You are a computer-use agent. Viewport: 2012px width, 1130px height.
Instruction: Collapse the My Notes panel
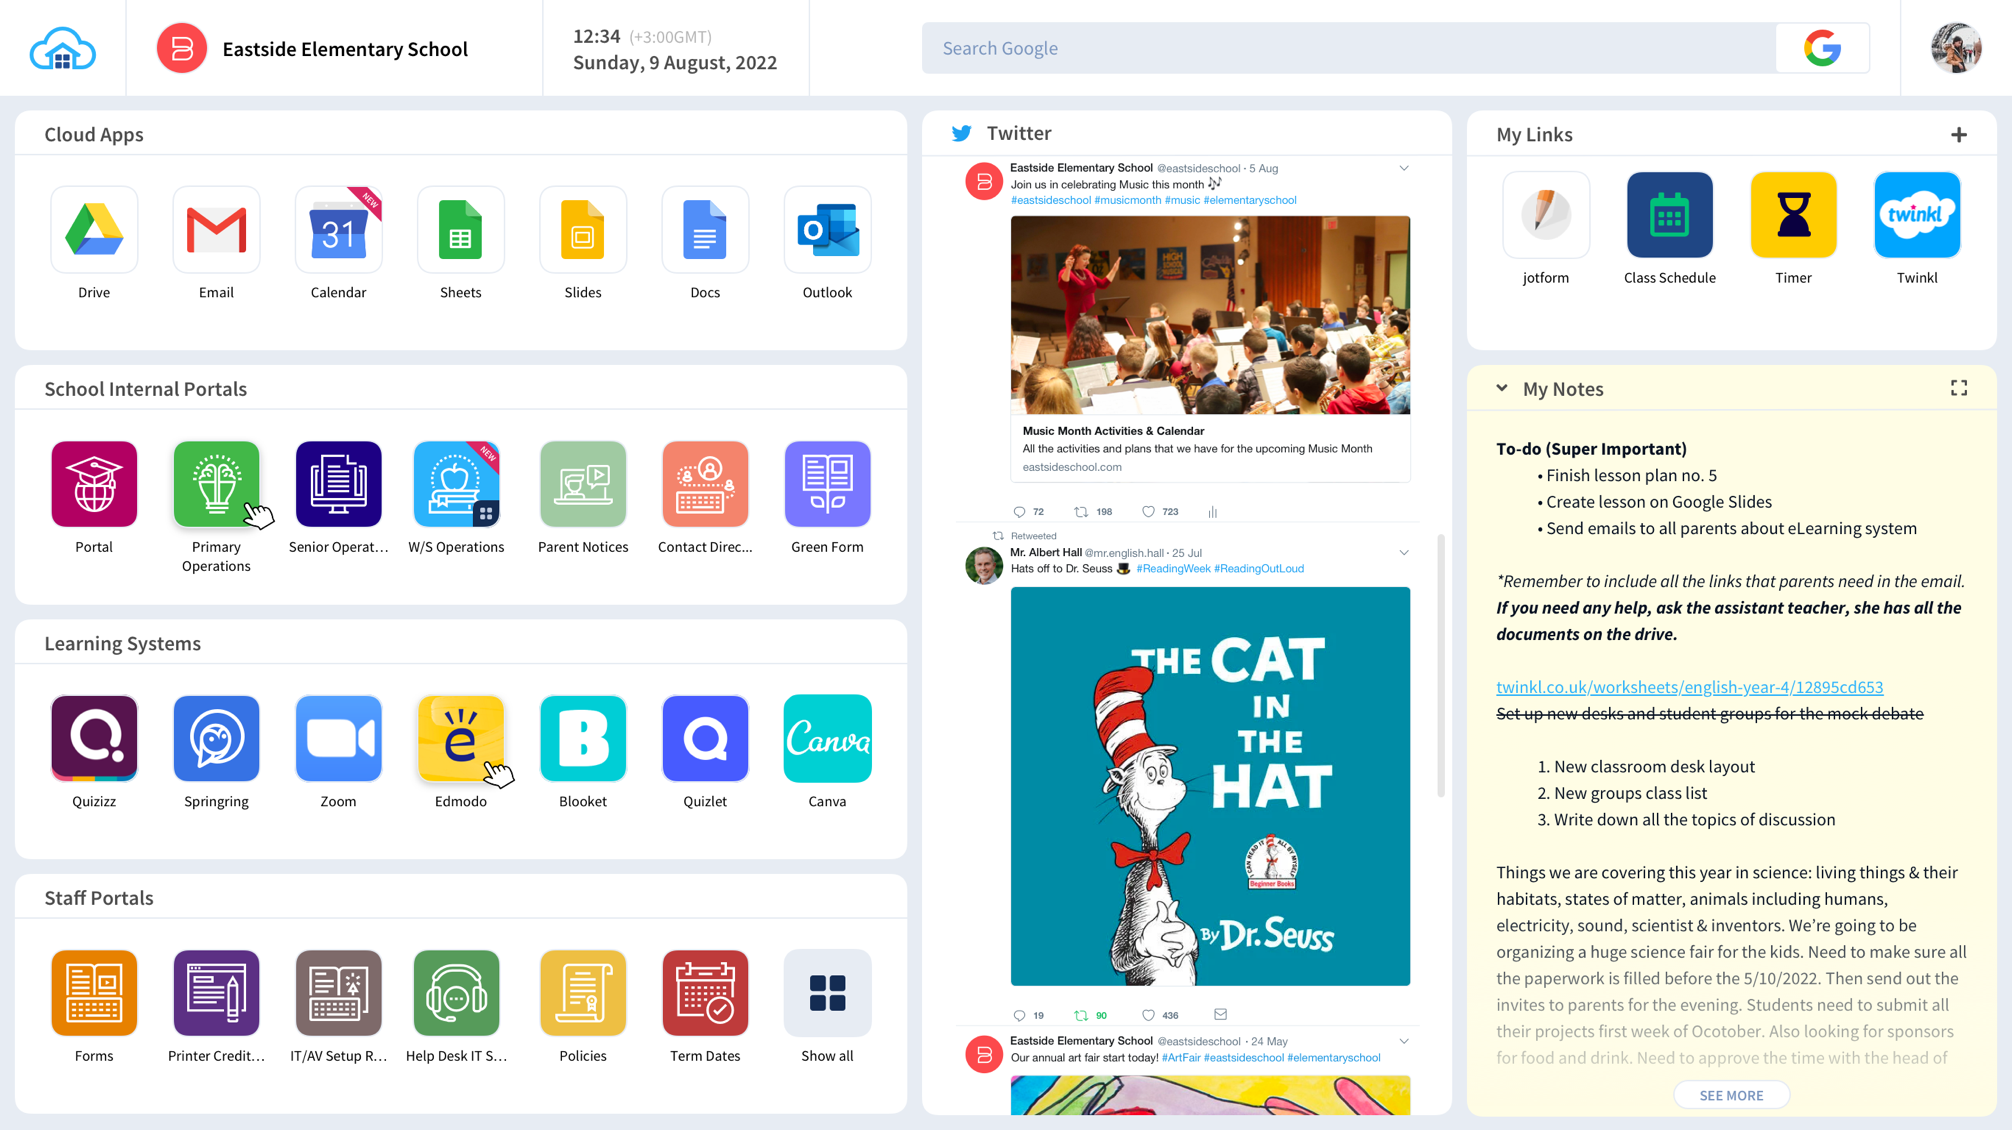click(1502, 388)
